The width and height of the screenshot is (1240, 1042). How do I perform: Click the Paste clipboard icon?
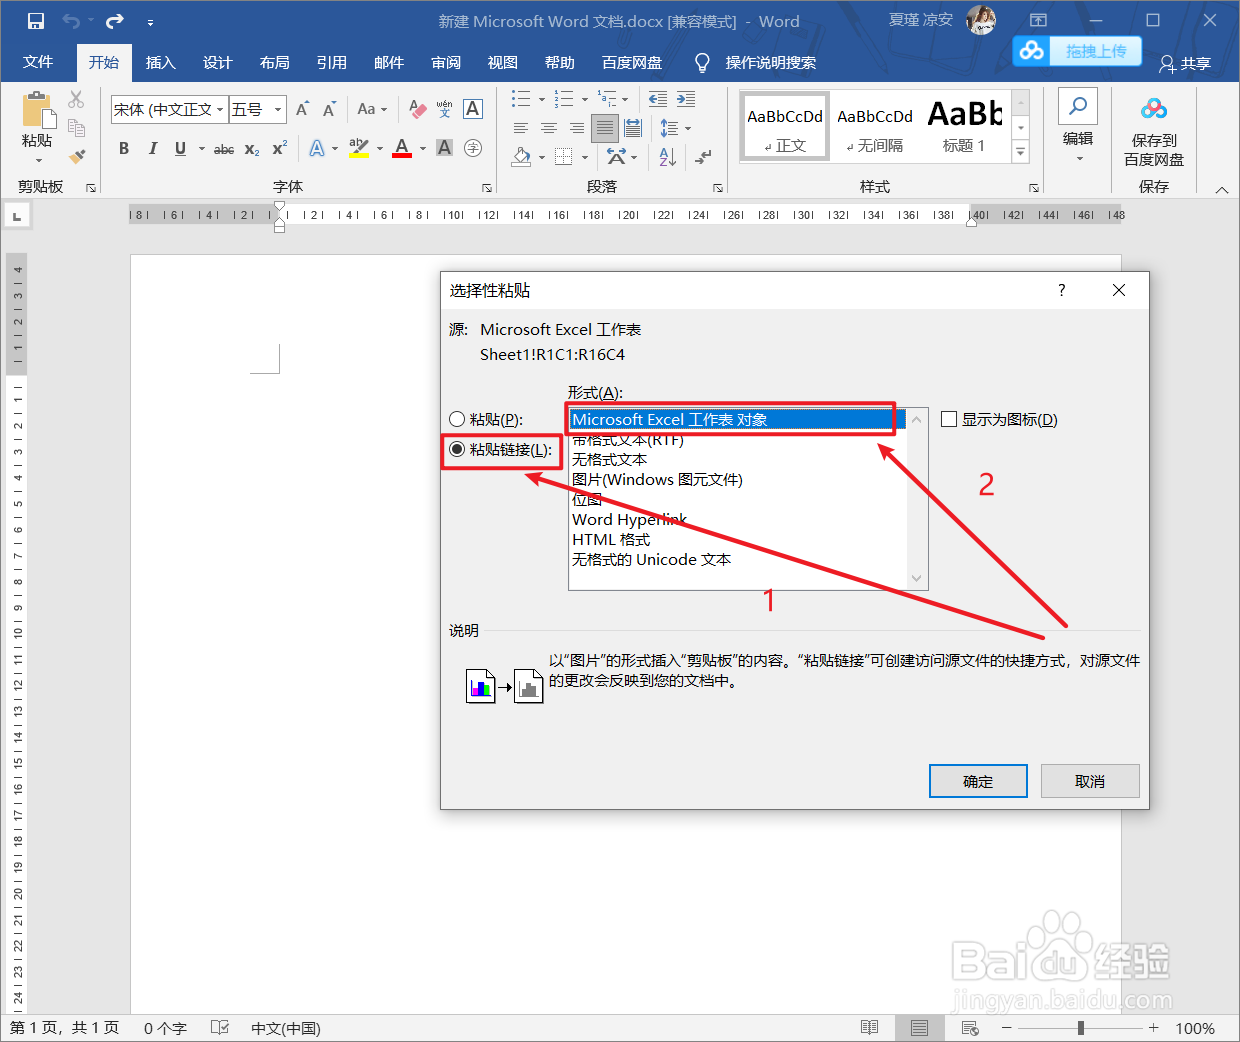(37, 108)
